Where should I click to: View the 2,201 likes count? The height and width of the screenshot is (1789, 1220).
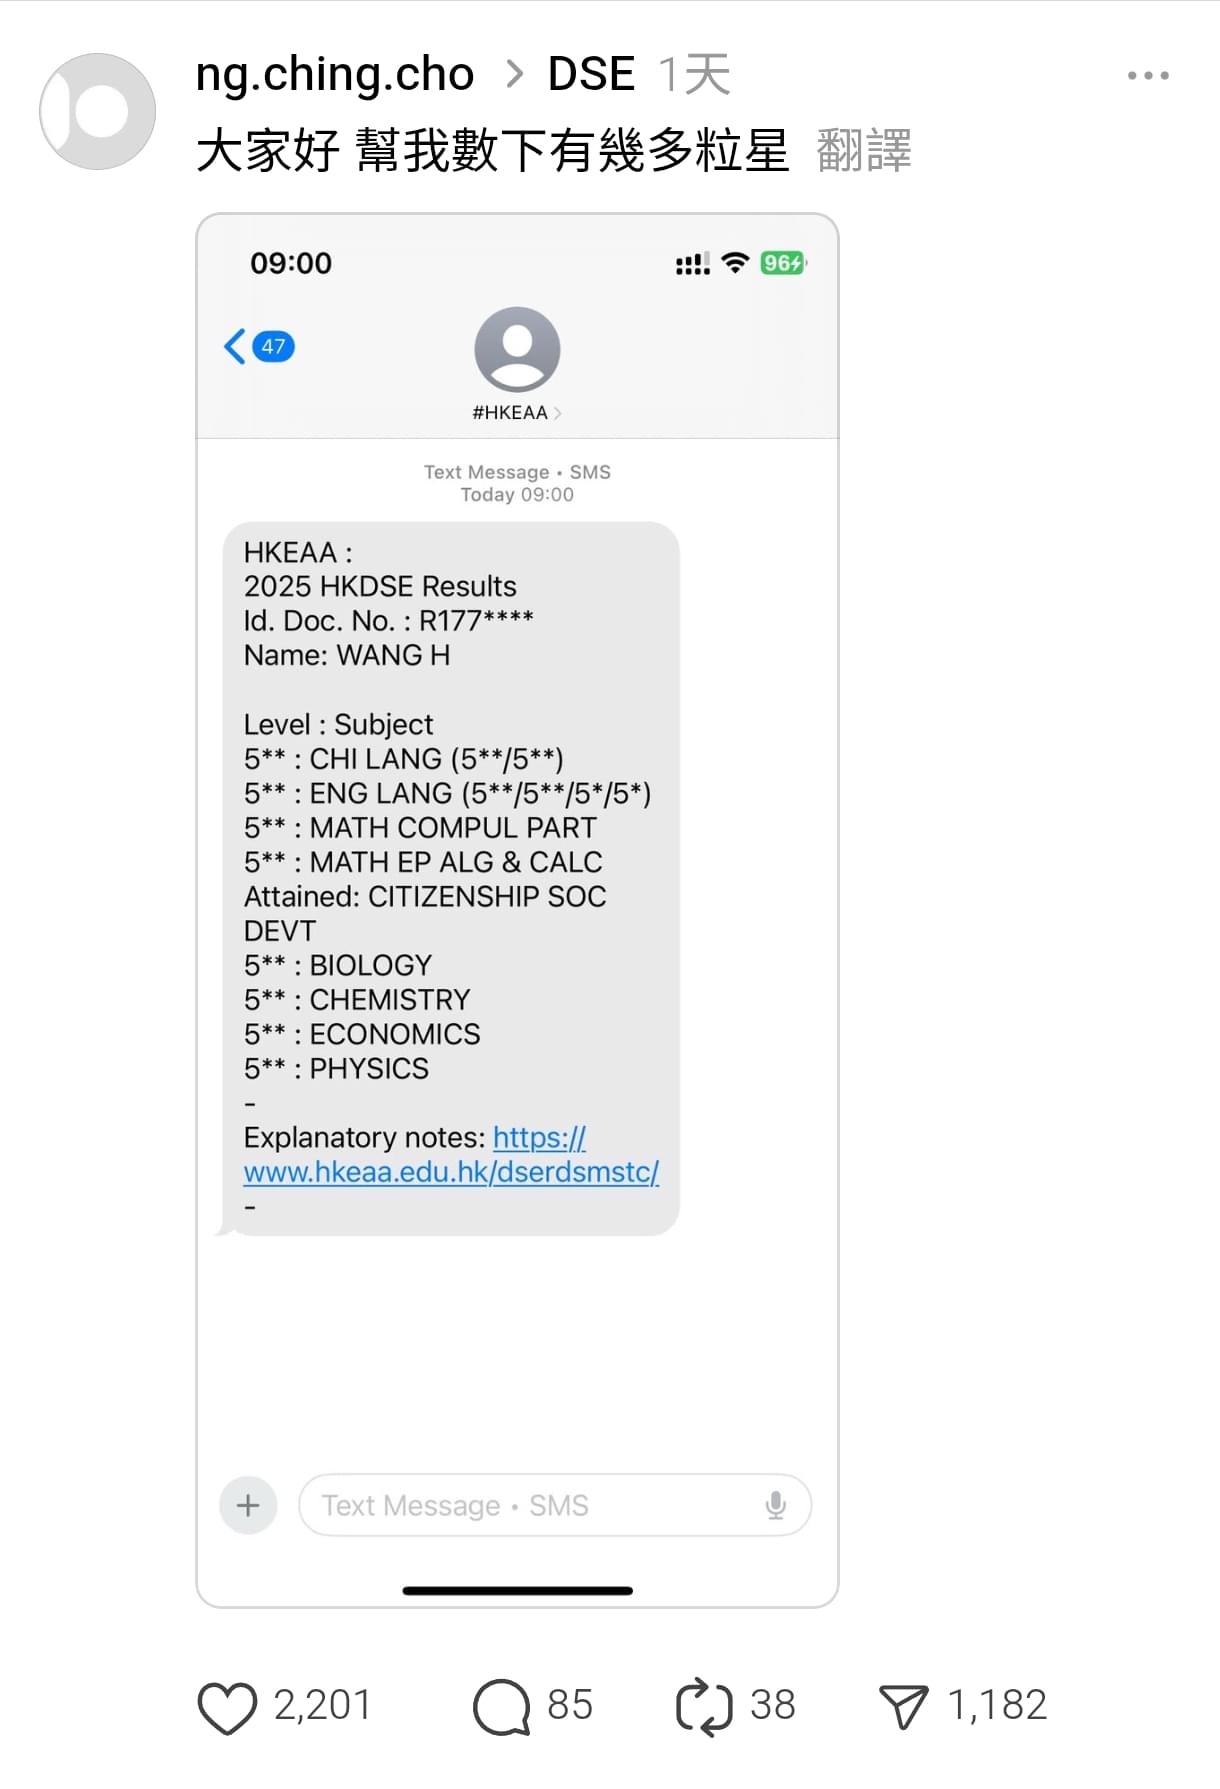click(x=322, y=1706)
